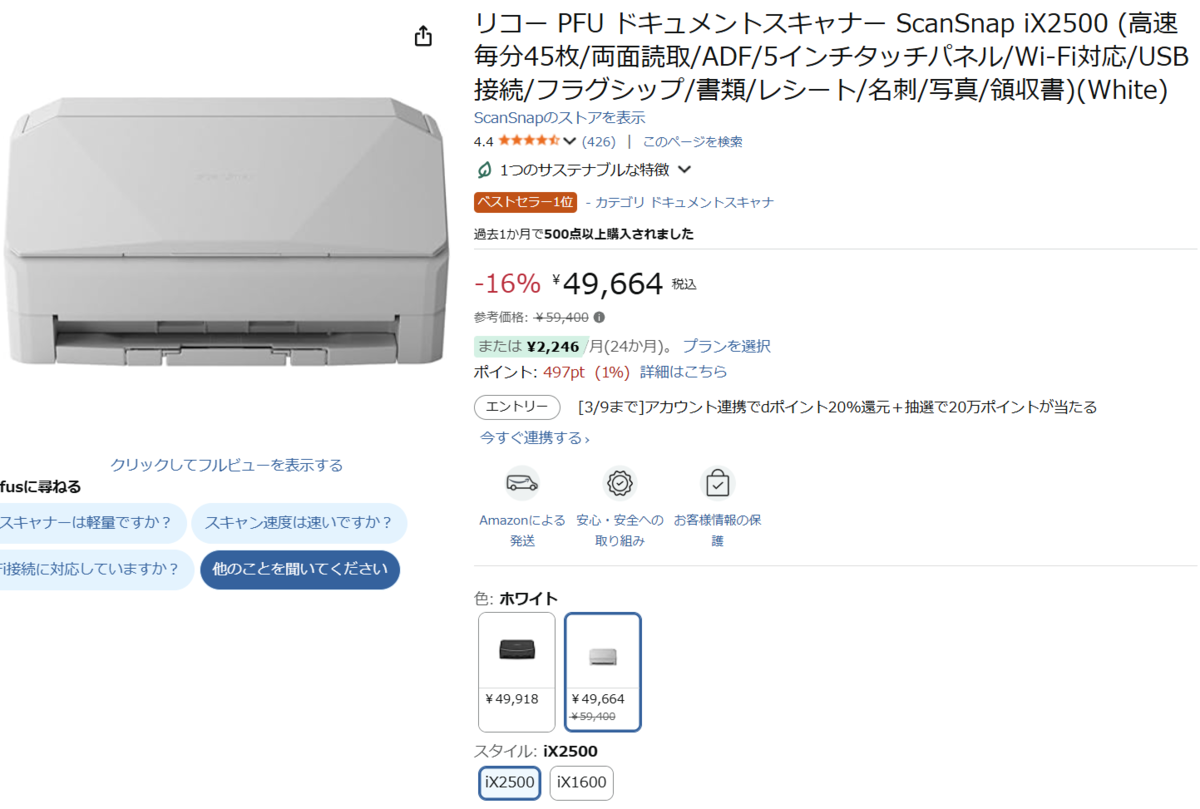Click the エントリー entry button

(516, 407)
